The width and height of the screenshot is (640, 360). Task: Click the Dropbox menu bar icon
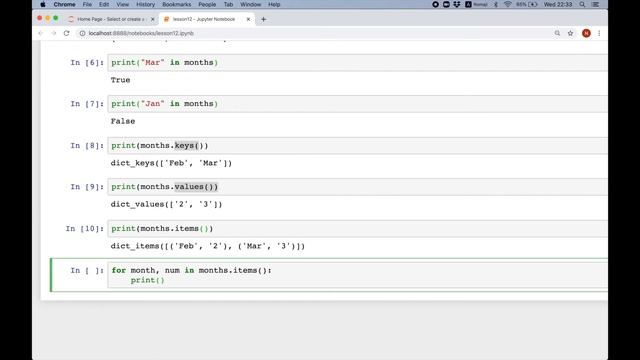[457, 4]
